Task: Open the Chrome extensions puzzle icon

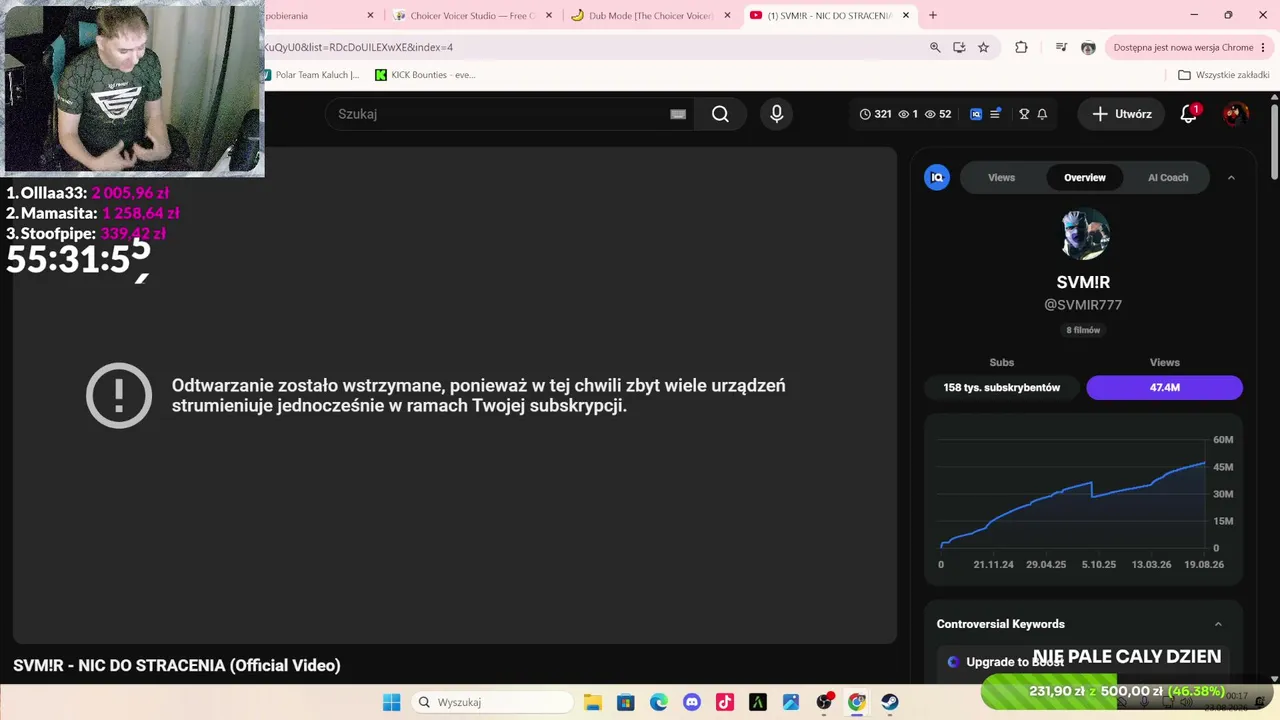Action: pyautogui.click(x=1021, y=47)
